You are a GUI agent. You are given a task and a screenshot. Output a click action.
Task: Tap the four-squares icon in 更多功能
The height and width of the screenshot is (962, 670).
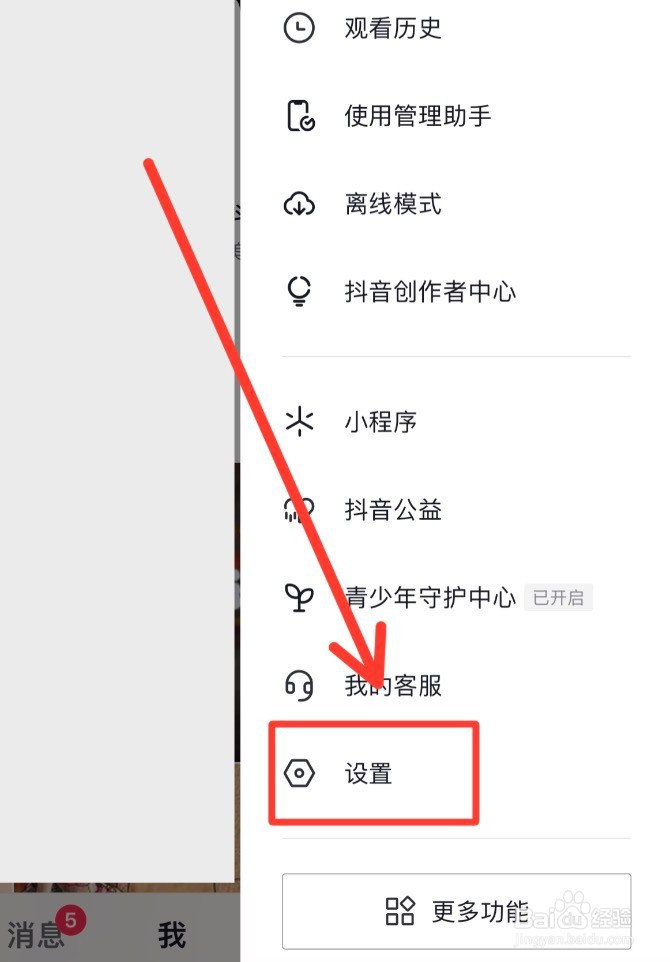[x=400, y=912]
